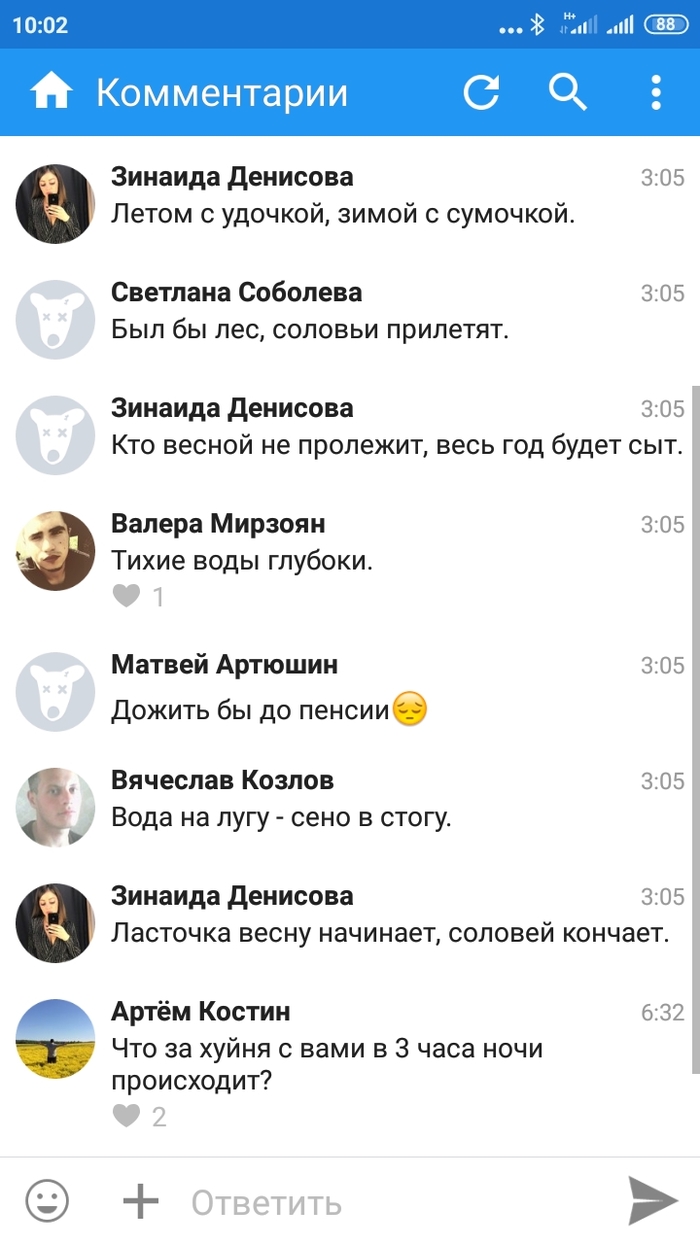Open Артём Костин's profile avatar
Image resolution: width=700 pixels, height=1244 pixels.
pyautogui.click(x=56, y=1038)
